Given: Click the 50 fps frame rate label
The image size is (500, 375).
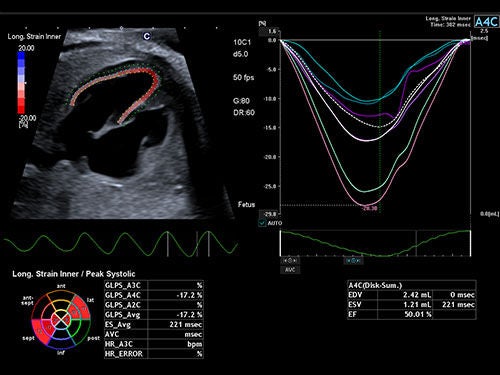Looking at the screenshot, I should (244, 77).
